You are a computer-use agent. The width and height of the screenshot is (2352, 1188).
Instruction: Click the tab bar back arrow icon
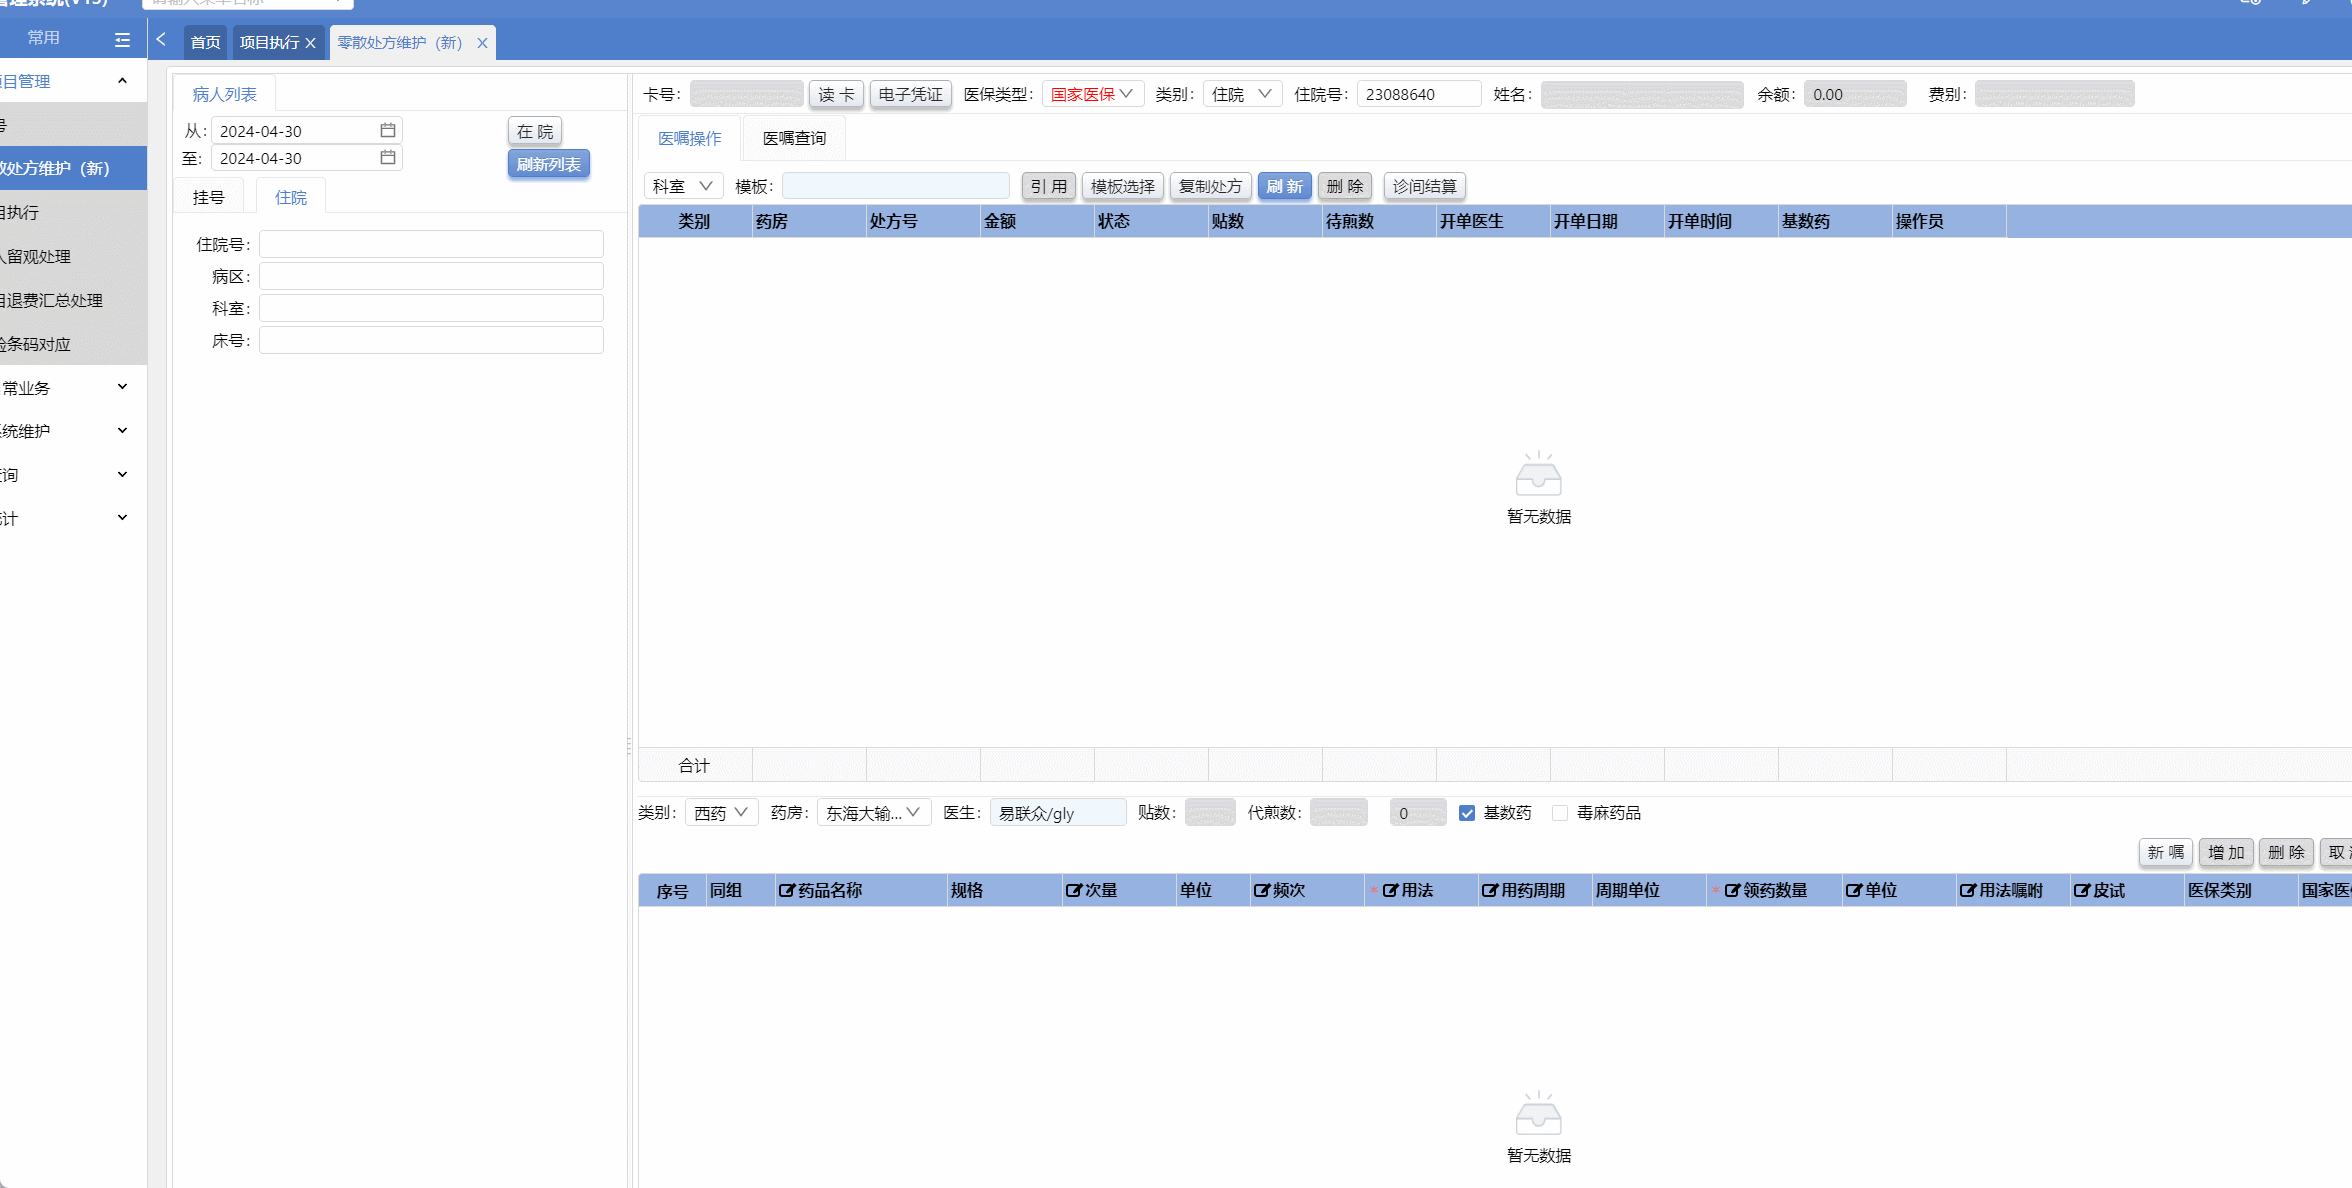tap(161, 40)
